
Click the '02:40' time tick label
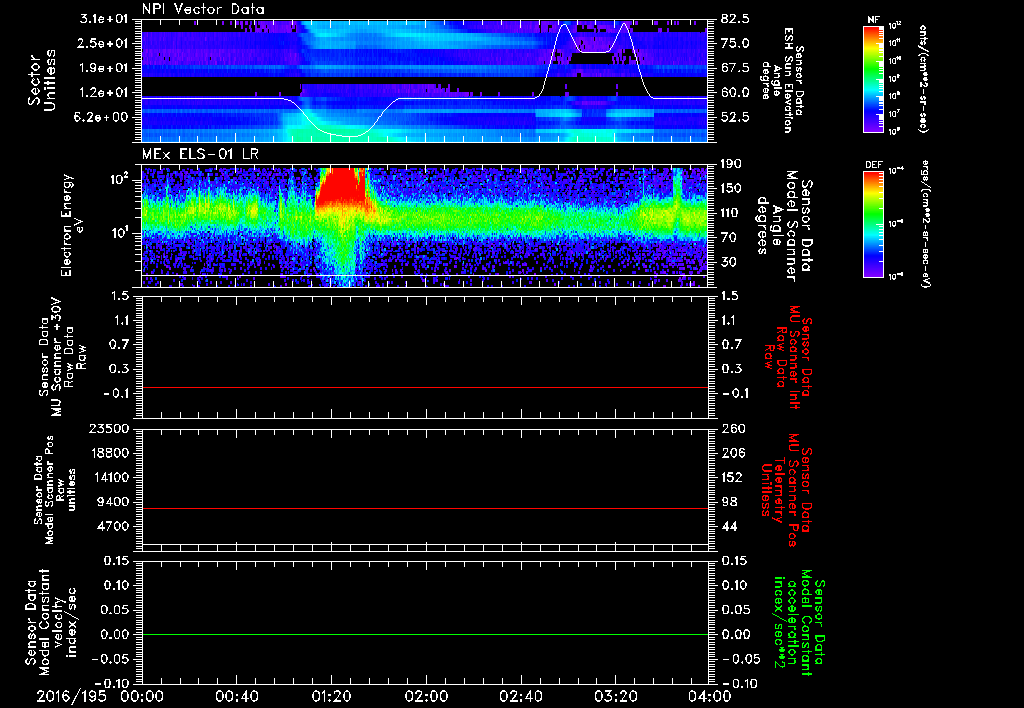[520, 696]
